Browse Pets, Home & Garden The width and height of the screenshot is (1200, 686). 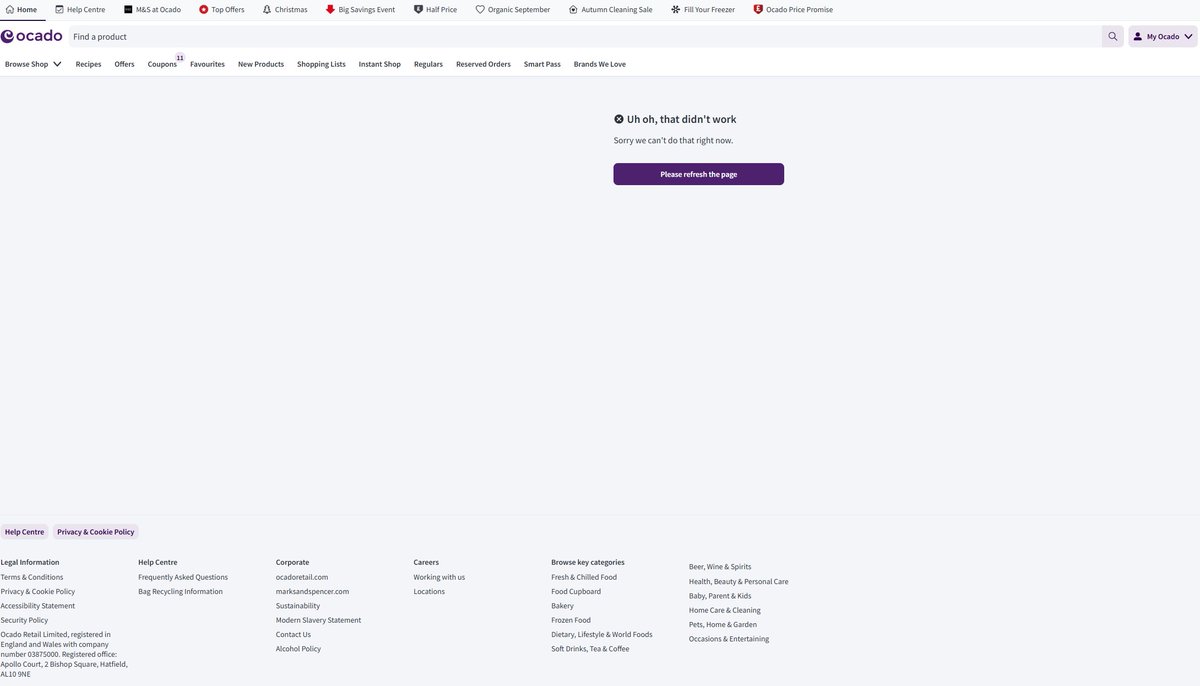coord(723,625)
